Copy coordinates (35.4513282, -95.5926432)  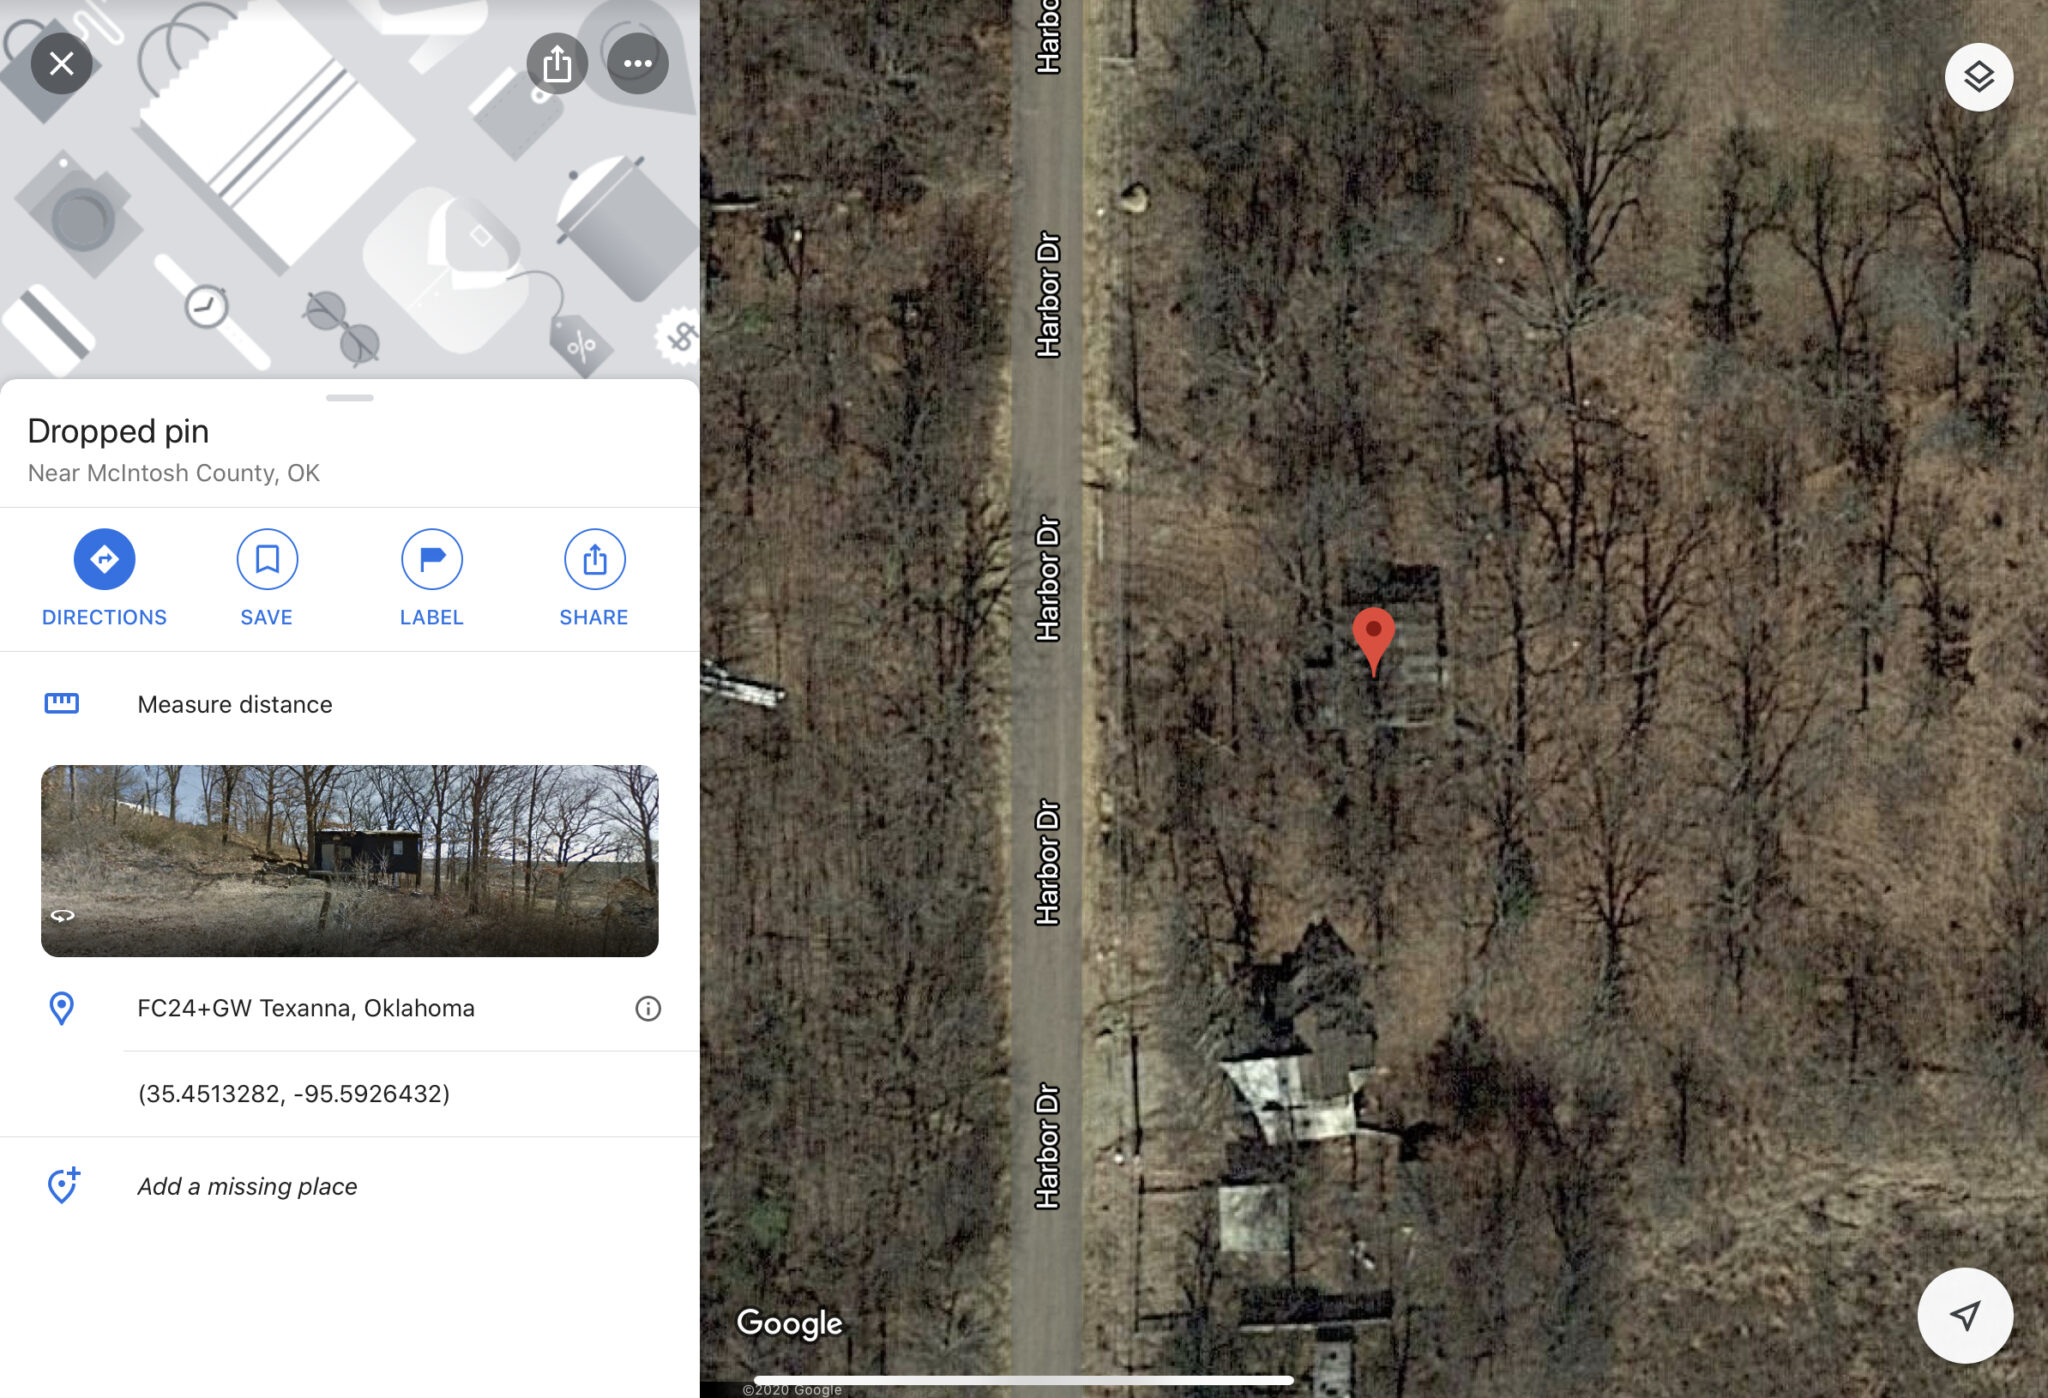point(294,1094)
